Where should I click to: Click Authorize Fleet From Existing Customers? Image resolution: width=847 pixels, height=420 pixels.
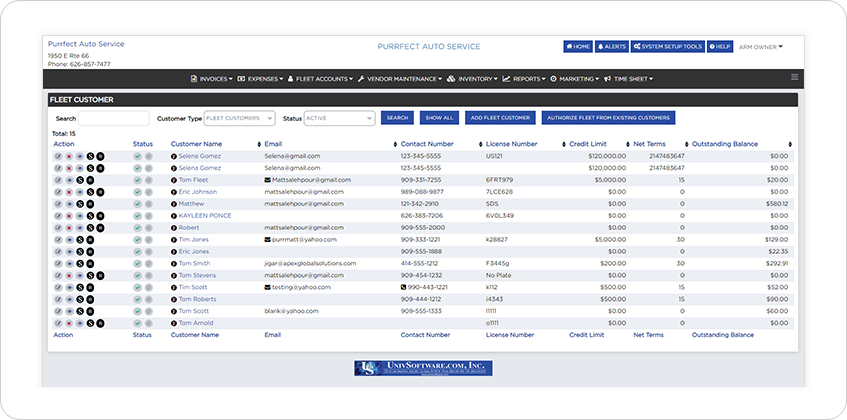click(608, 118)
